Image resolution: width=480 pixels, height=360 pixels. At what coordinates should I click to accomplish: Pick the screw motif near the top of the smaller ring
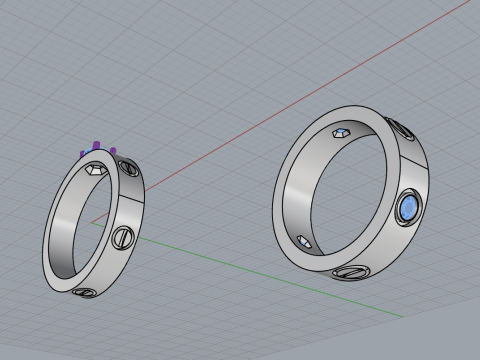coord(129,168)
